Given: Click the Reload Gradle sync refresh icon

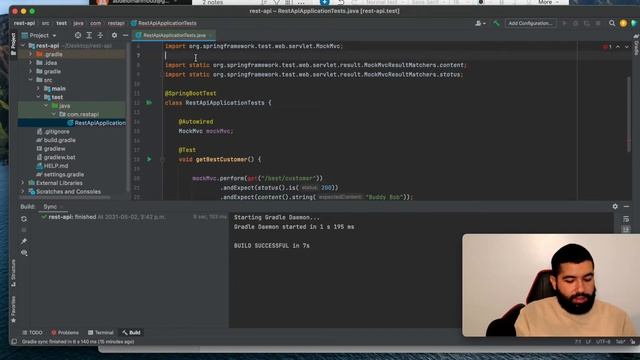Looking at the screenshot, I should pos(24,219).
